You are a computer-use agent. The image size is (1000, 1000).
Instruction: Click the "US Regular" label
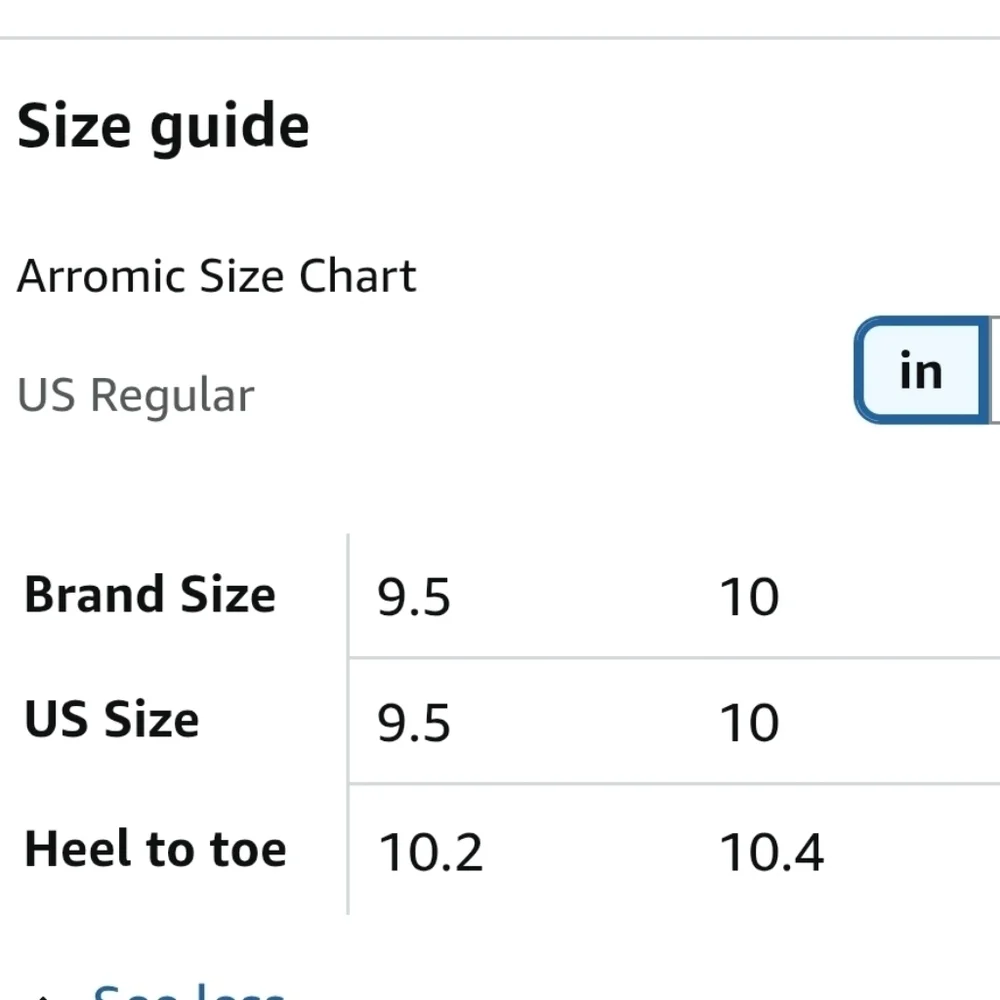point(136,395)
